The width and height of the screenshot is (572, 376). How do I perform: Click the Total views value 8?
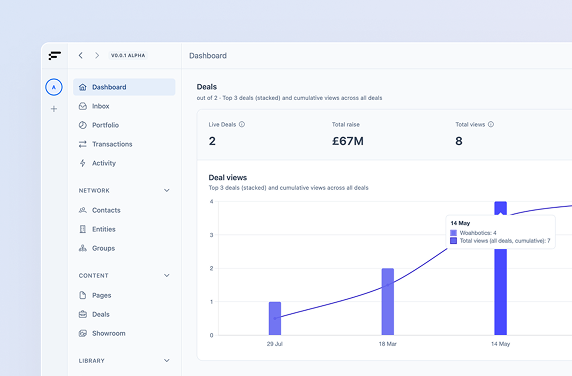[x=459, y=141]
